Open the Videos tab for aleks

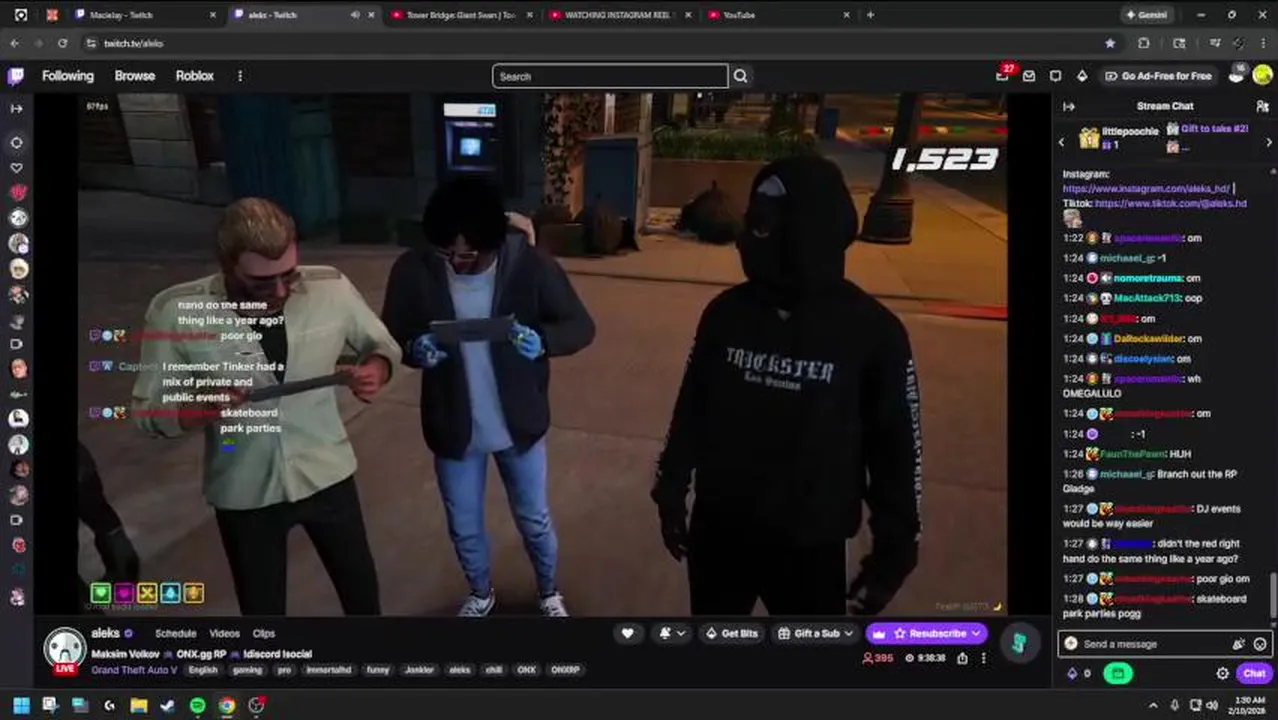coord(224,633)
